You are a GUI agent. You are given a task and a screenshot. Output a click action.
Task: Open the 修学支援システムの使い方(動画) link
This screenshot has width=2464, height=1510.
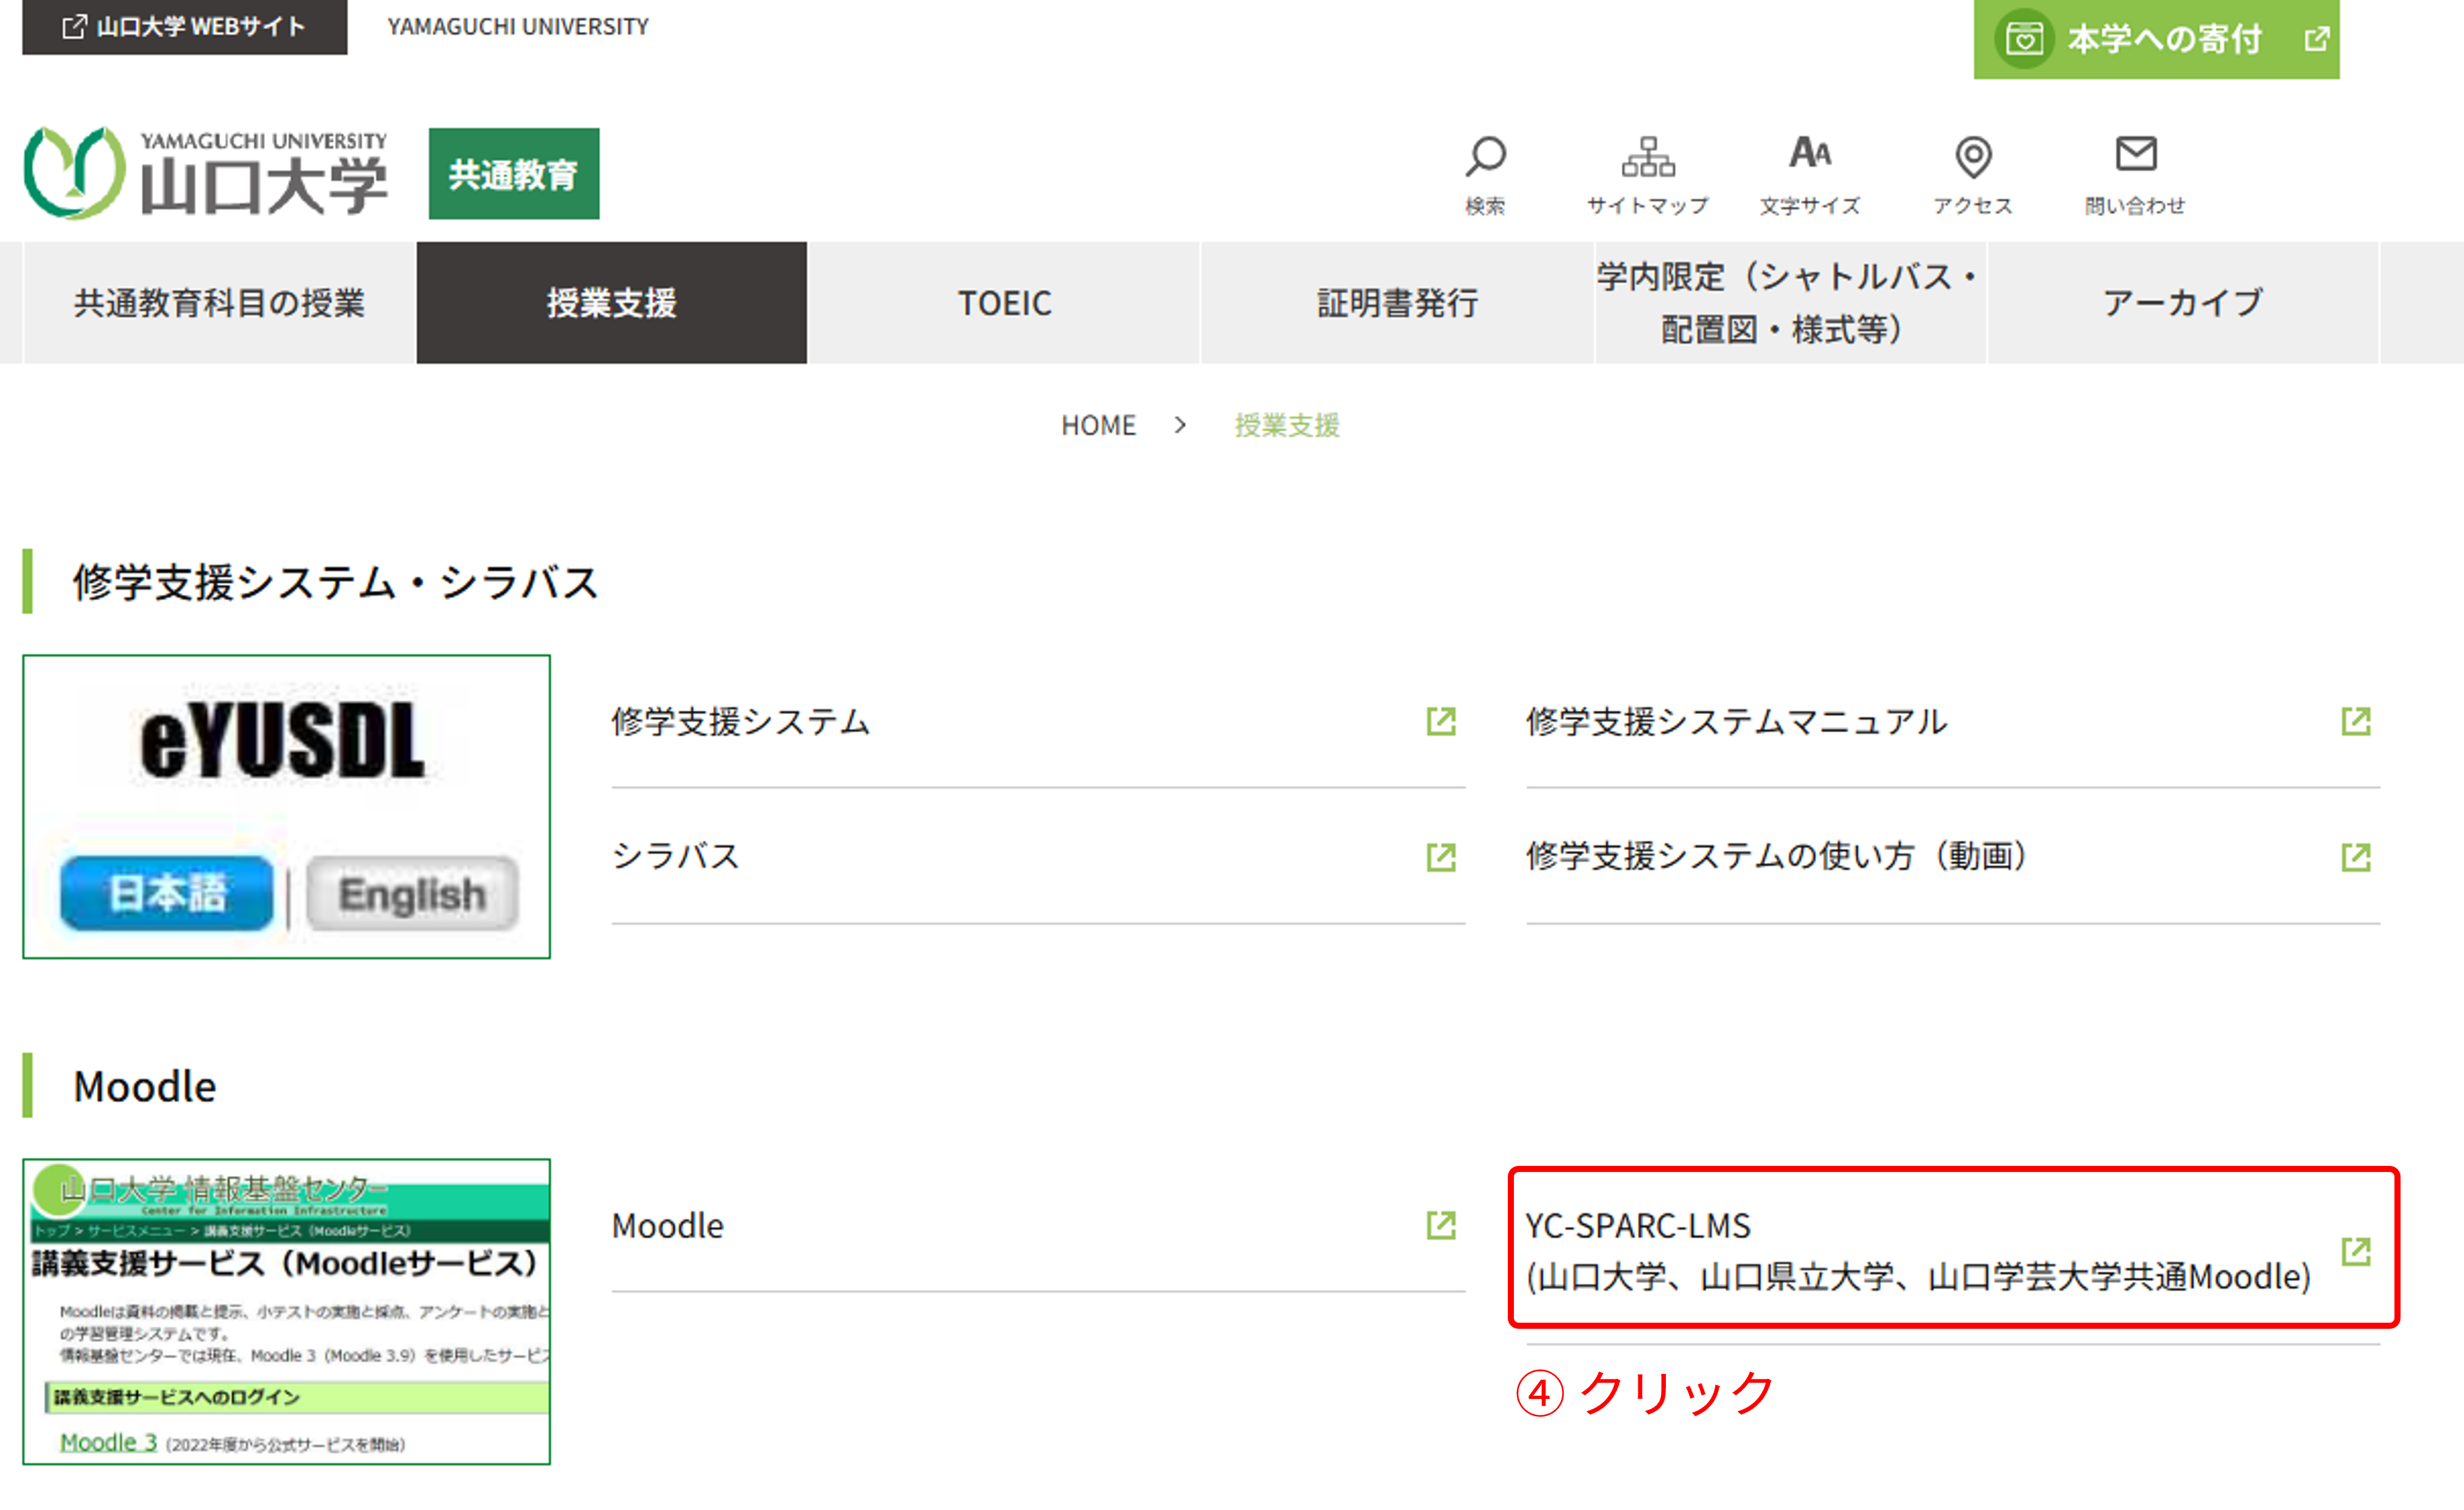[1953, 857]
